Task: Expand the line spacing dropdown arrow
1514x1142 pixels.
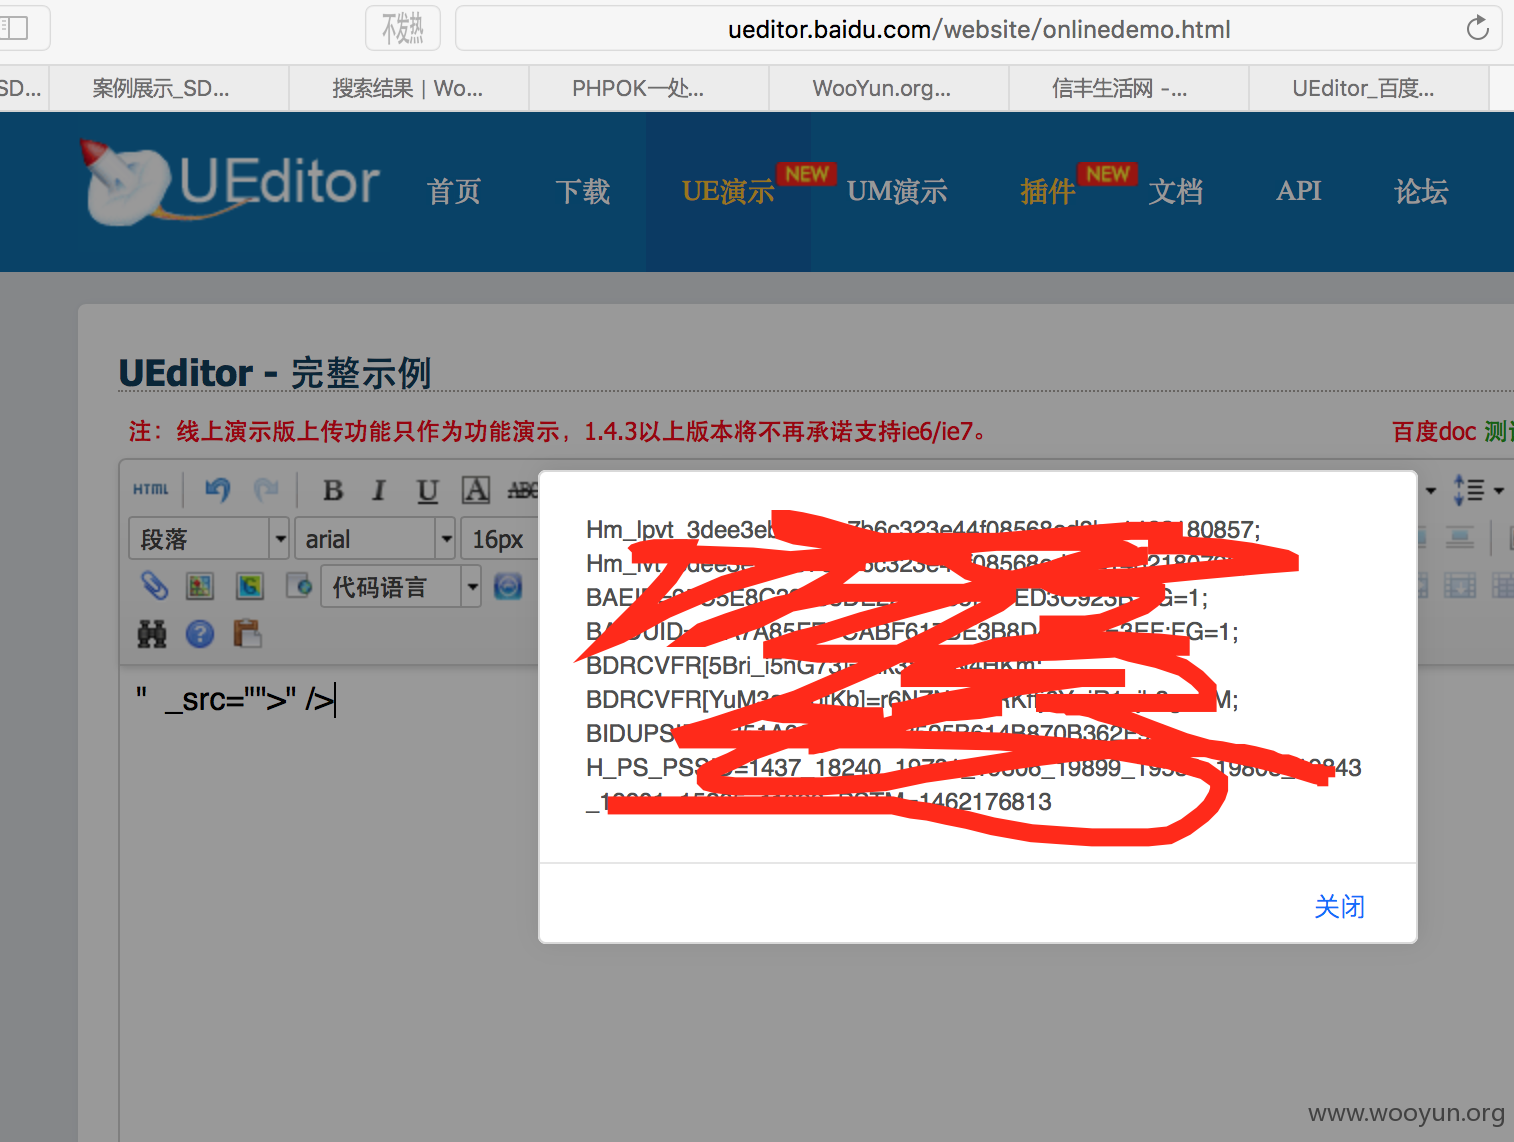Action: coord(1498,491)
